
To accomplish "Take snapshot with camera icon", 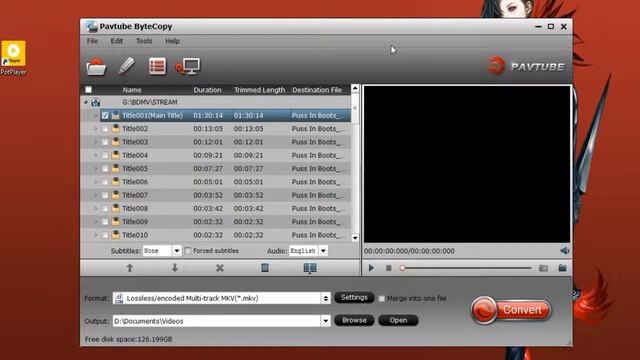I will click(543, 268).
